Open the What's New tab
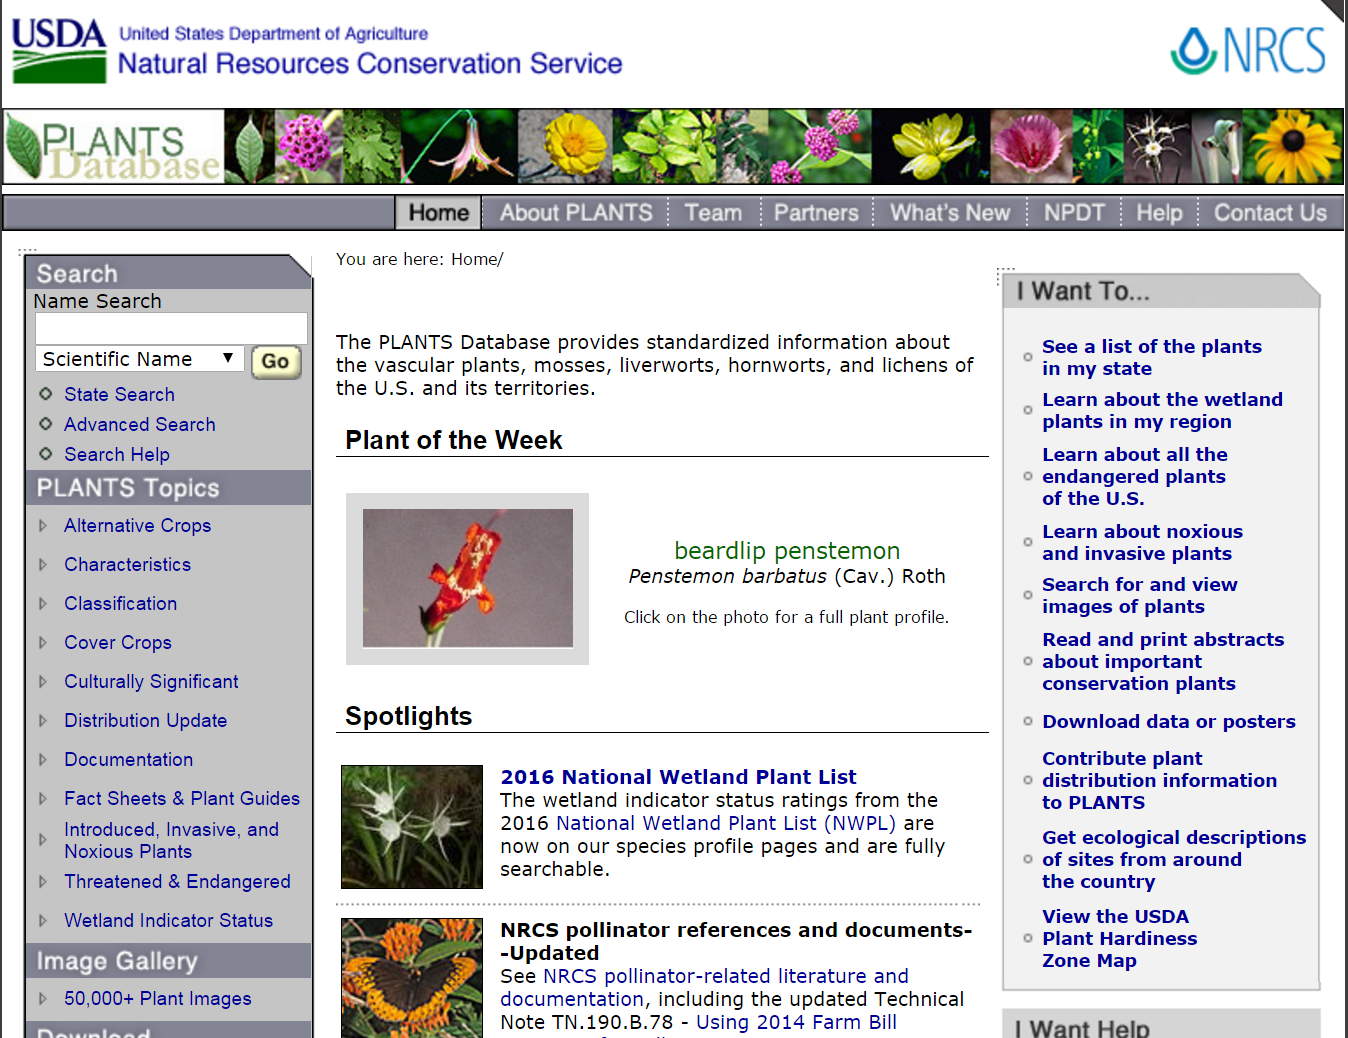 click(x=950, y=213)
